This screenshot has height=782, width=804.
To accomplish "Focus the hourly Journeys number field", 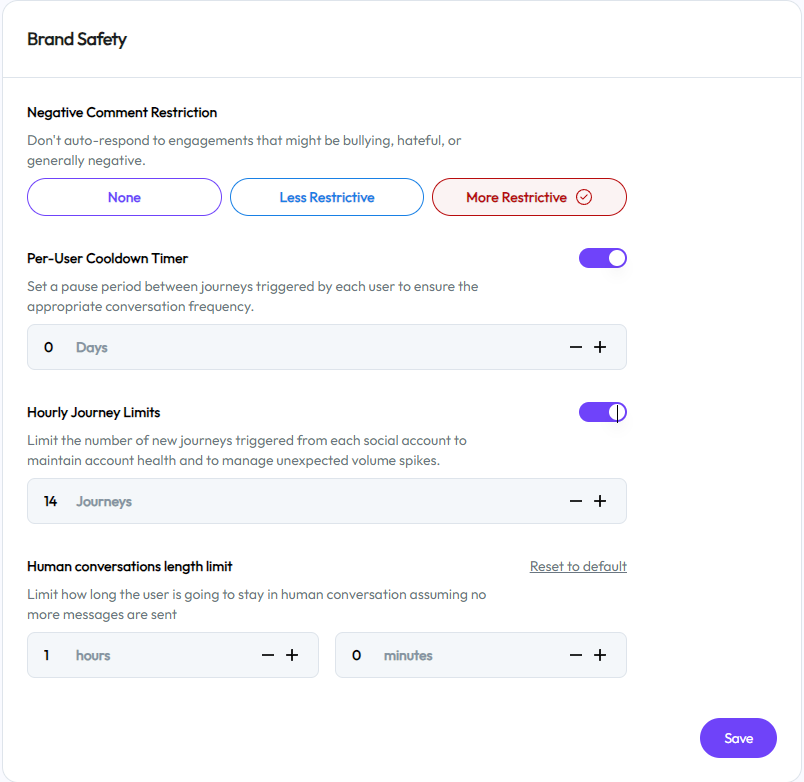I will 300,502.
